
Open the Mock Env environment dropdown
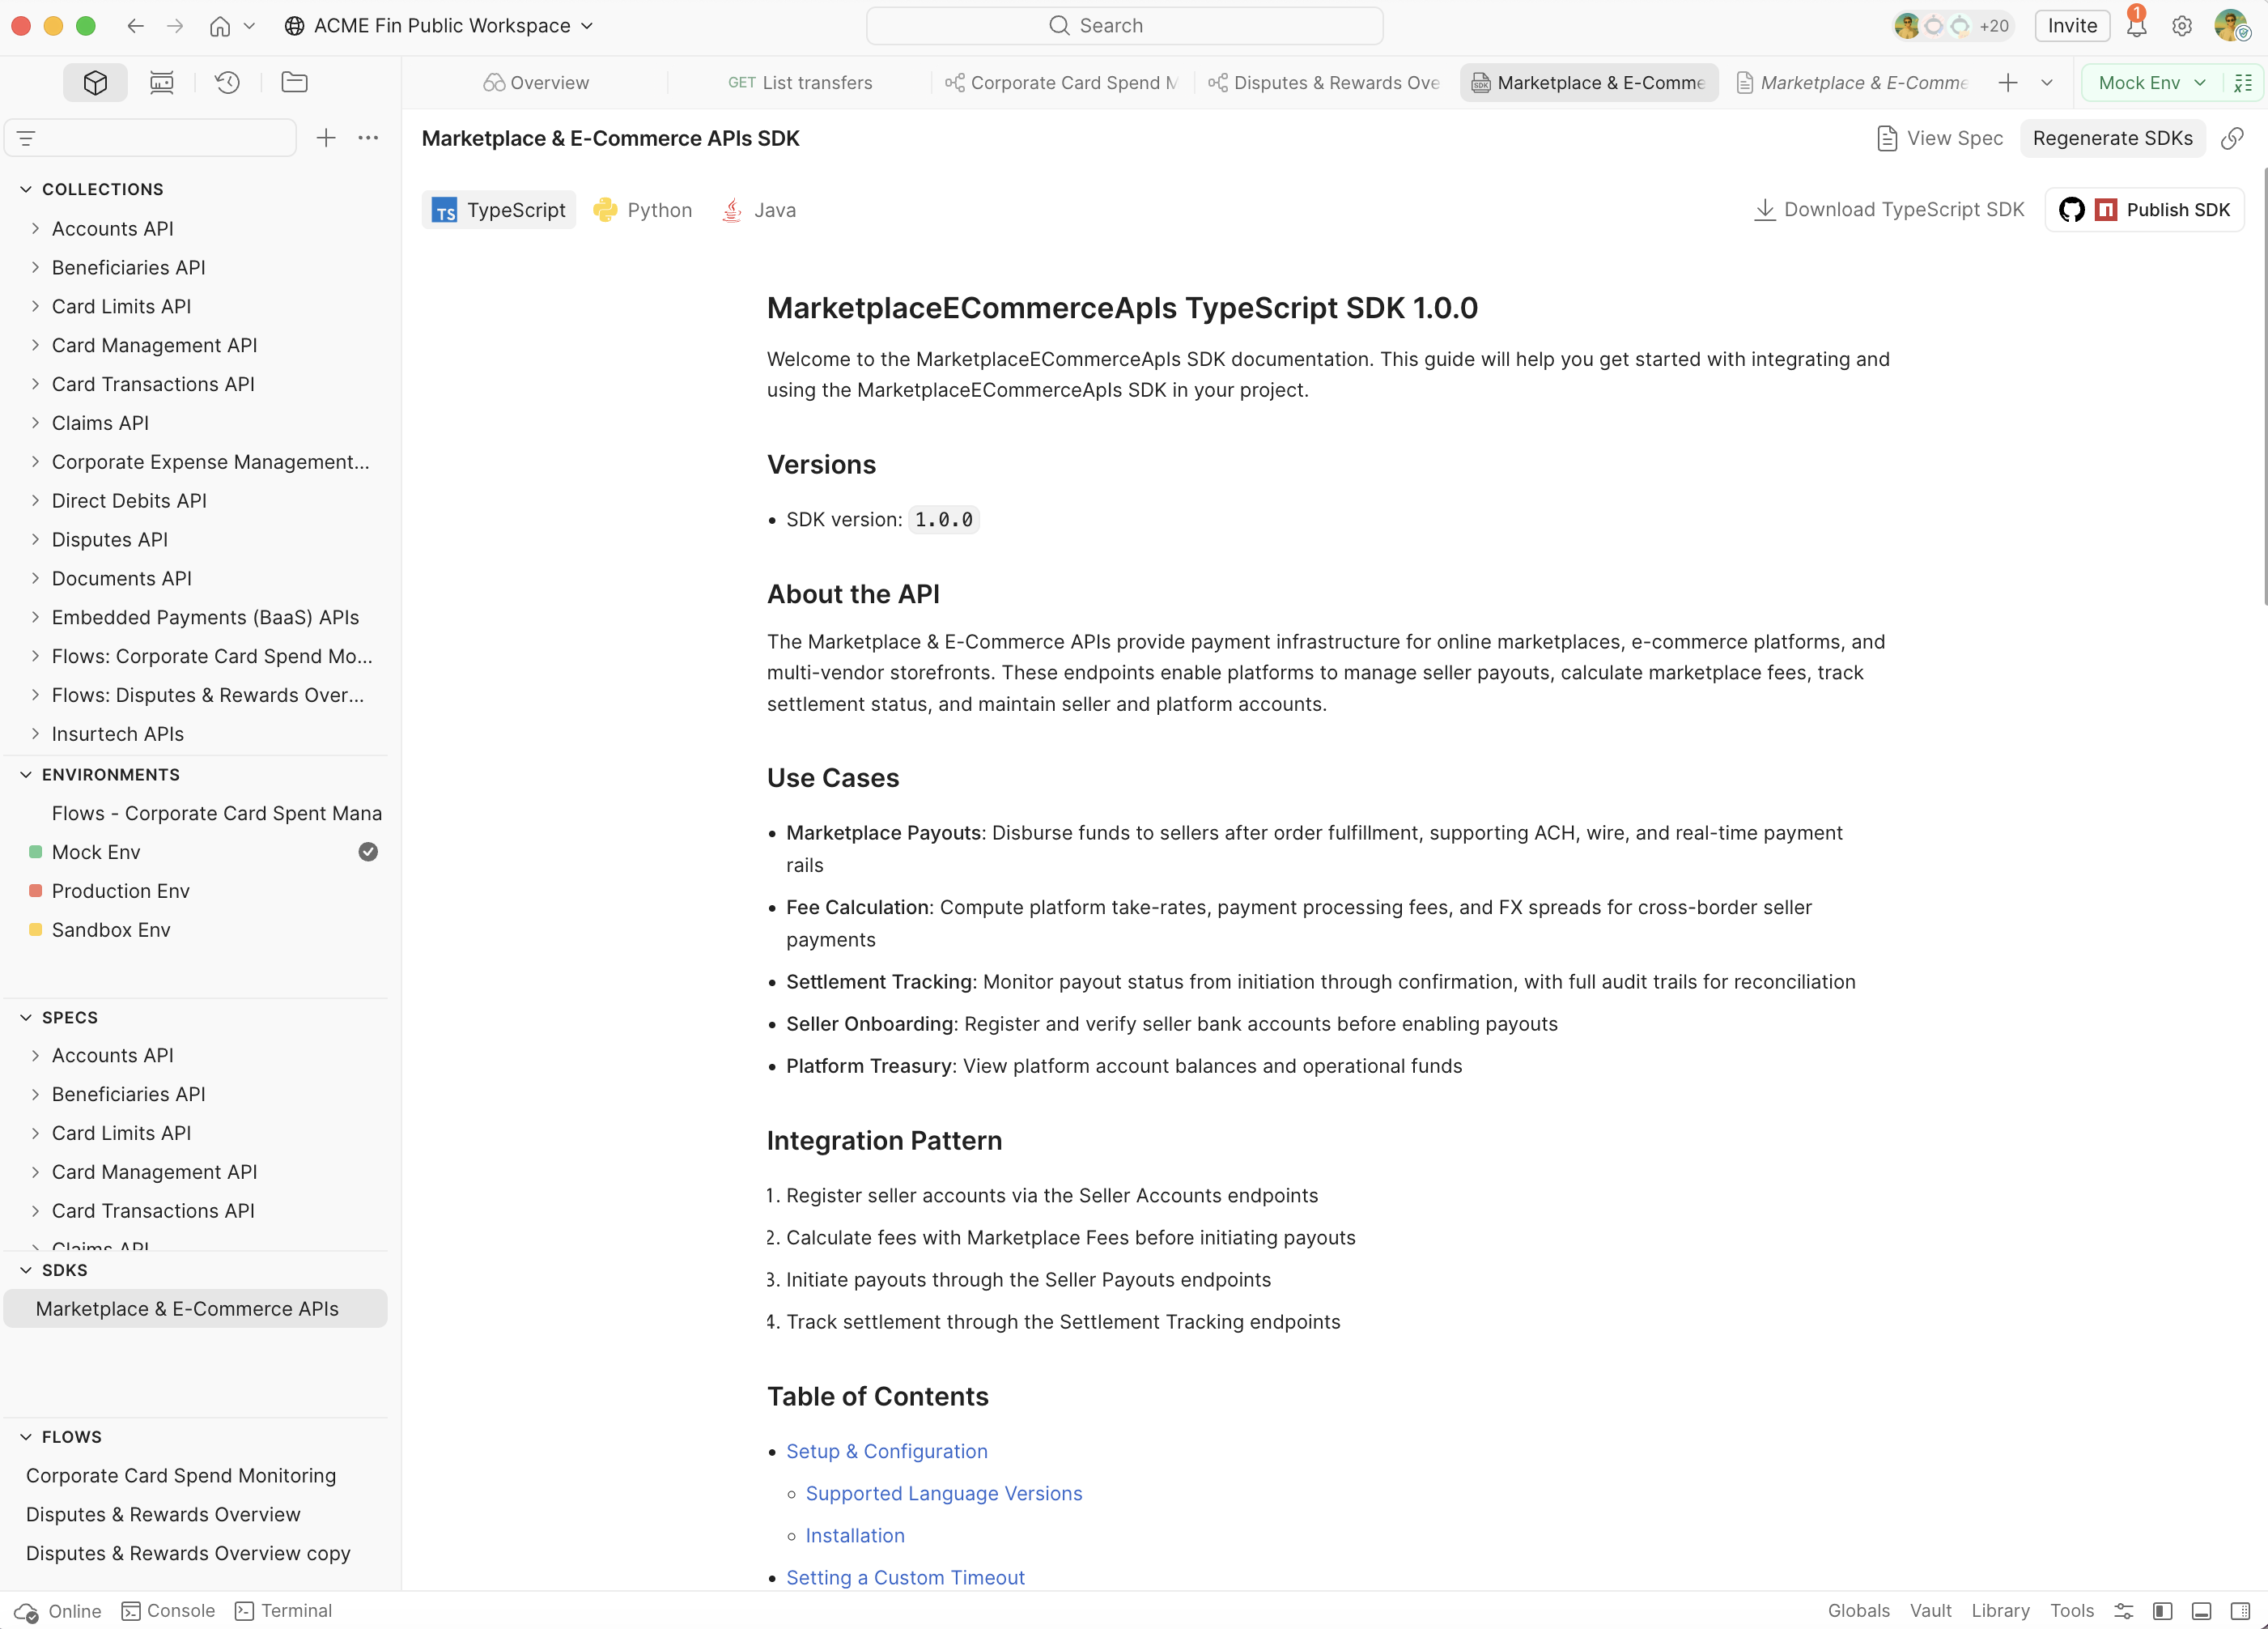pyautogui.click(x=2151, y=83)
